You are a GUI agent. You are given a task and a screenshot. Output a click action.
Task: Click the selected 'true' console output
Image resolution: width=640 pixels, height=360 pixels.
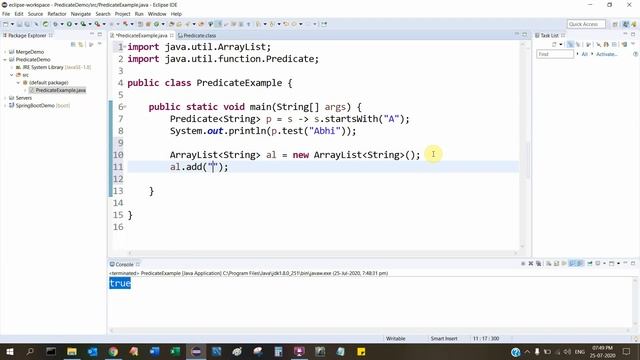coord(120,283)
